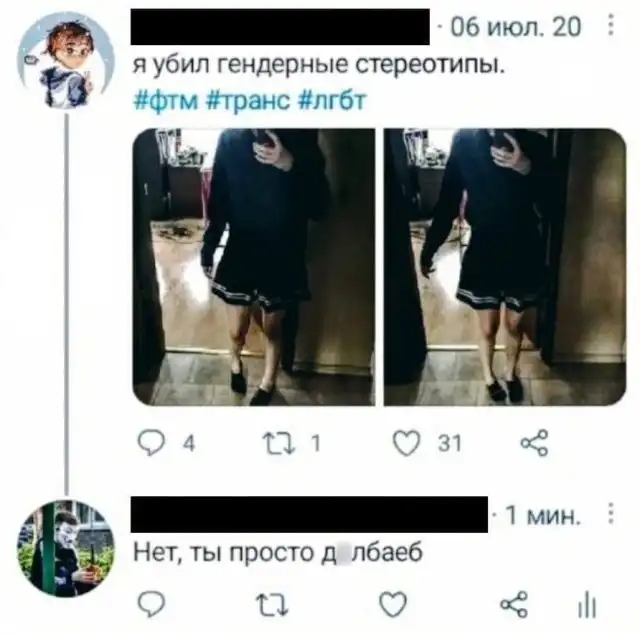Screen dimensions: 640x634
Task: Open the #лгбт hashtag
Action: point(333,100)
